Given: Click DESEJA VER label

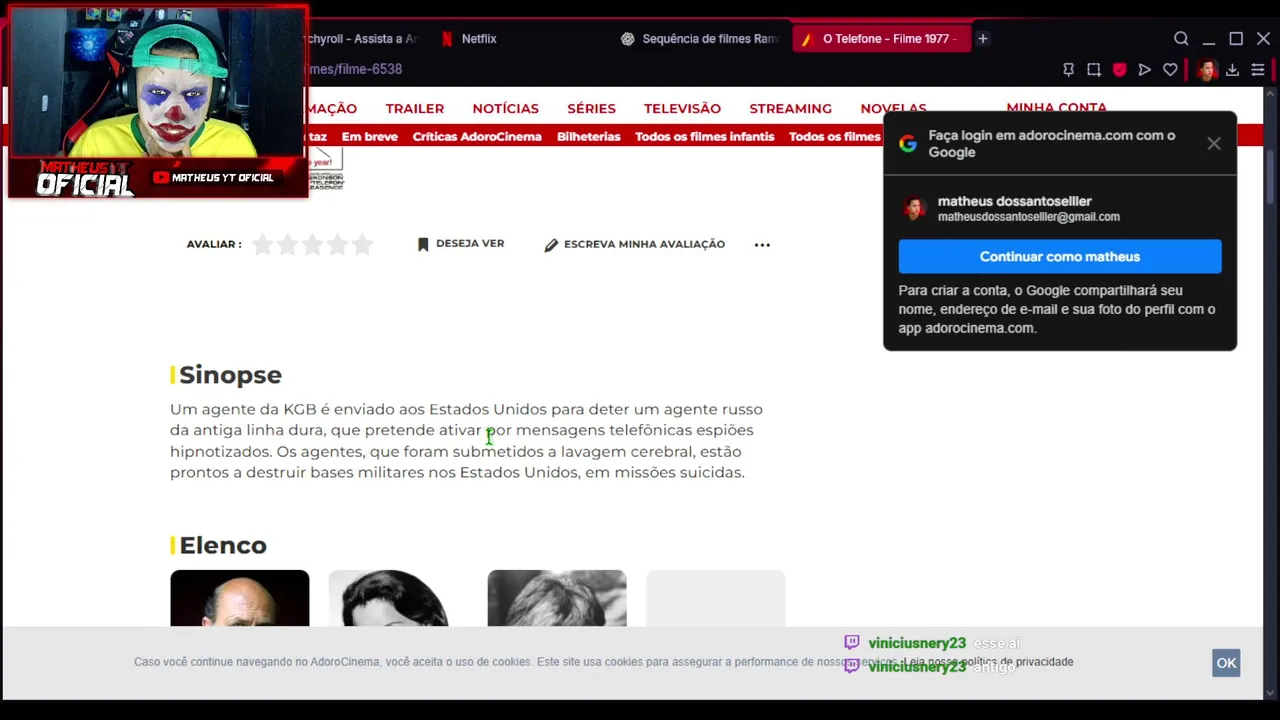Looking at the screenshot, I should point(470,244).
